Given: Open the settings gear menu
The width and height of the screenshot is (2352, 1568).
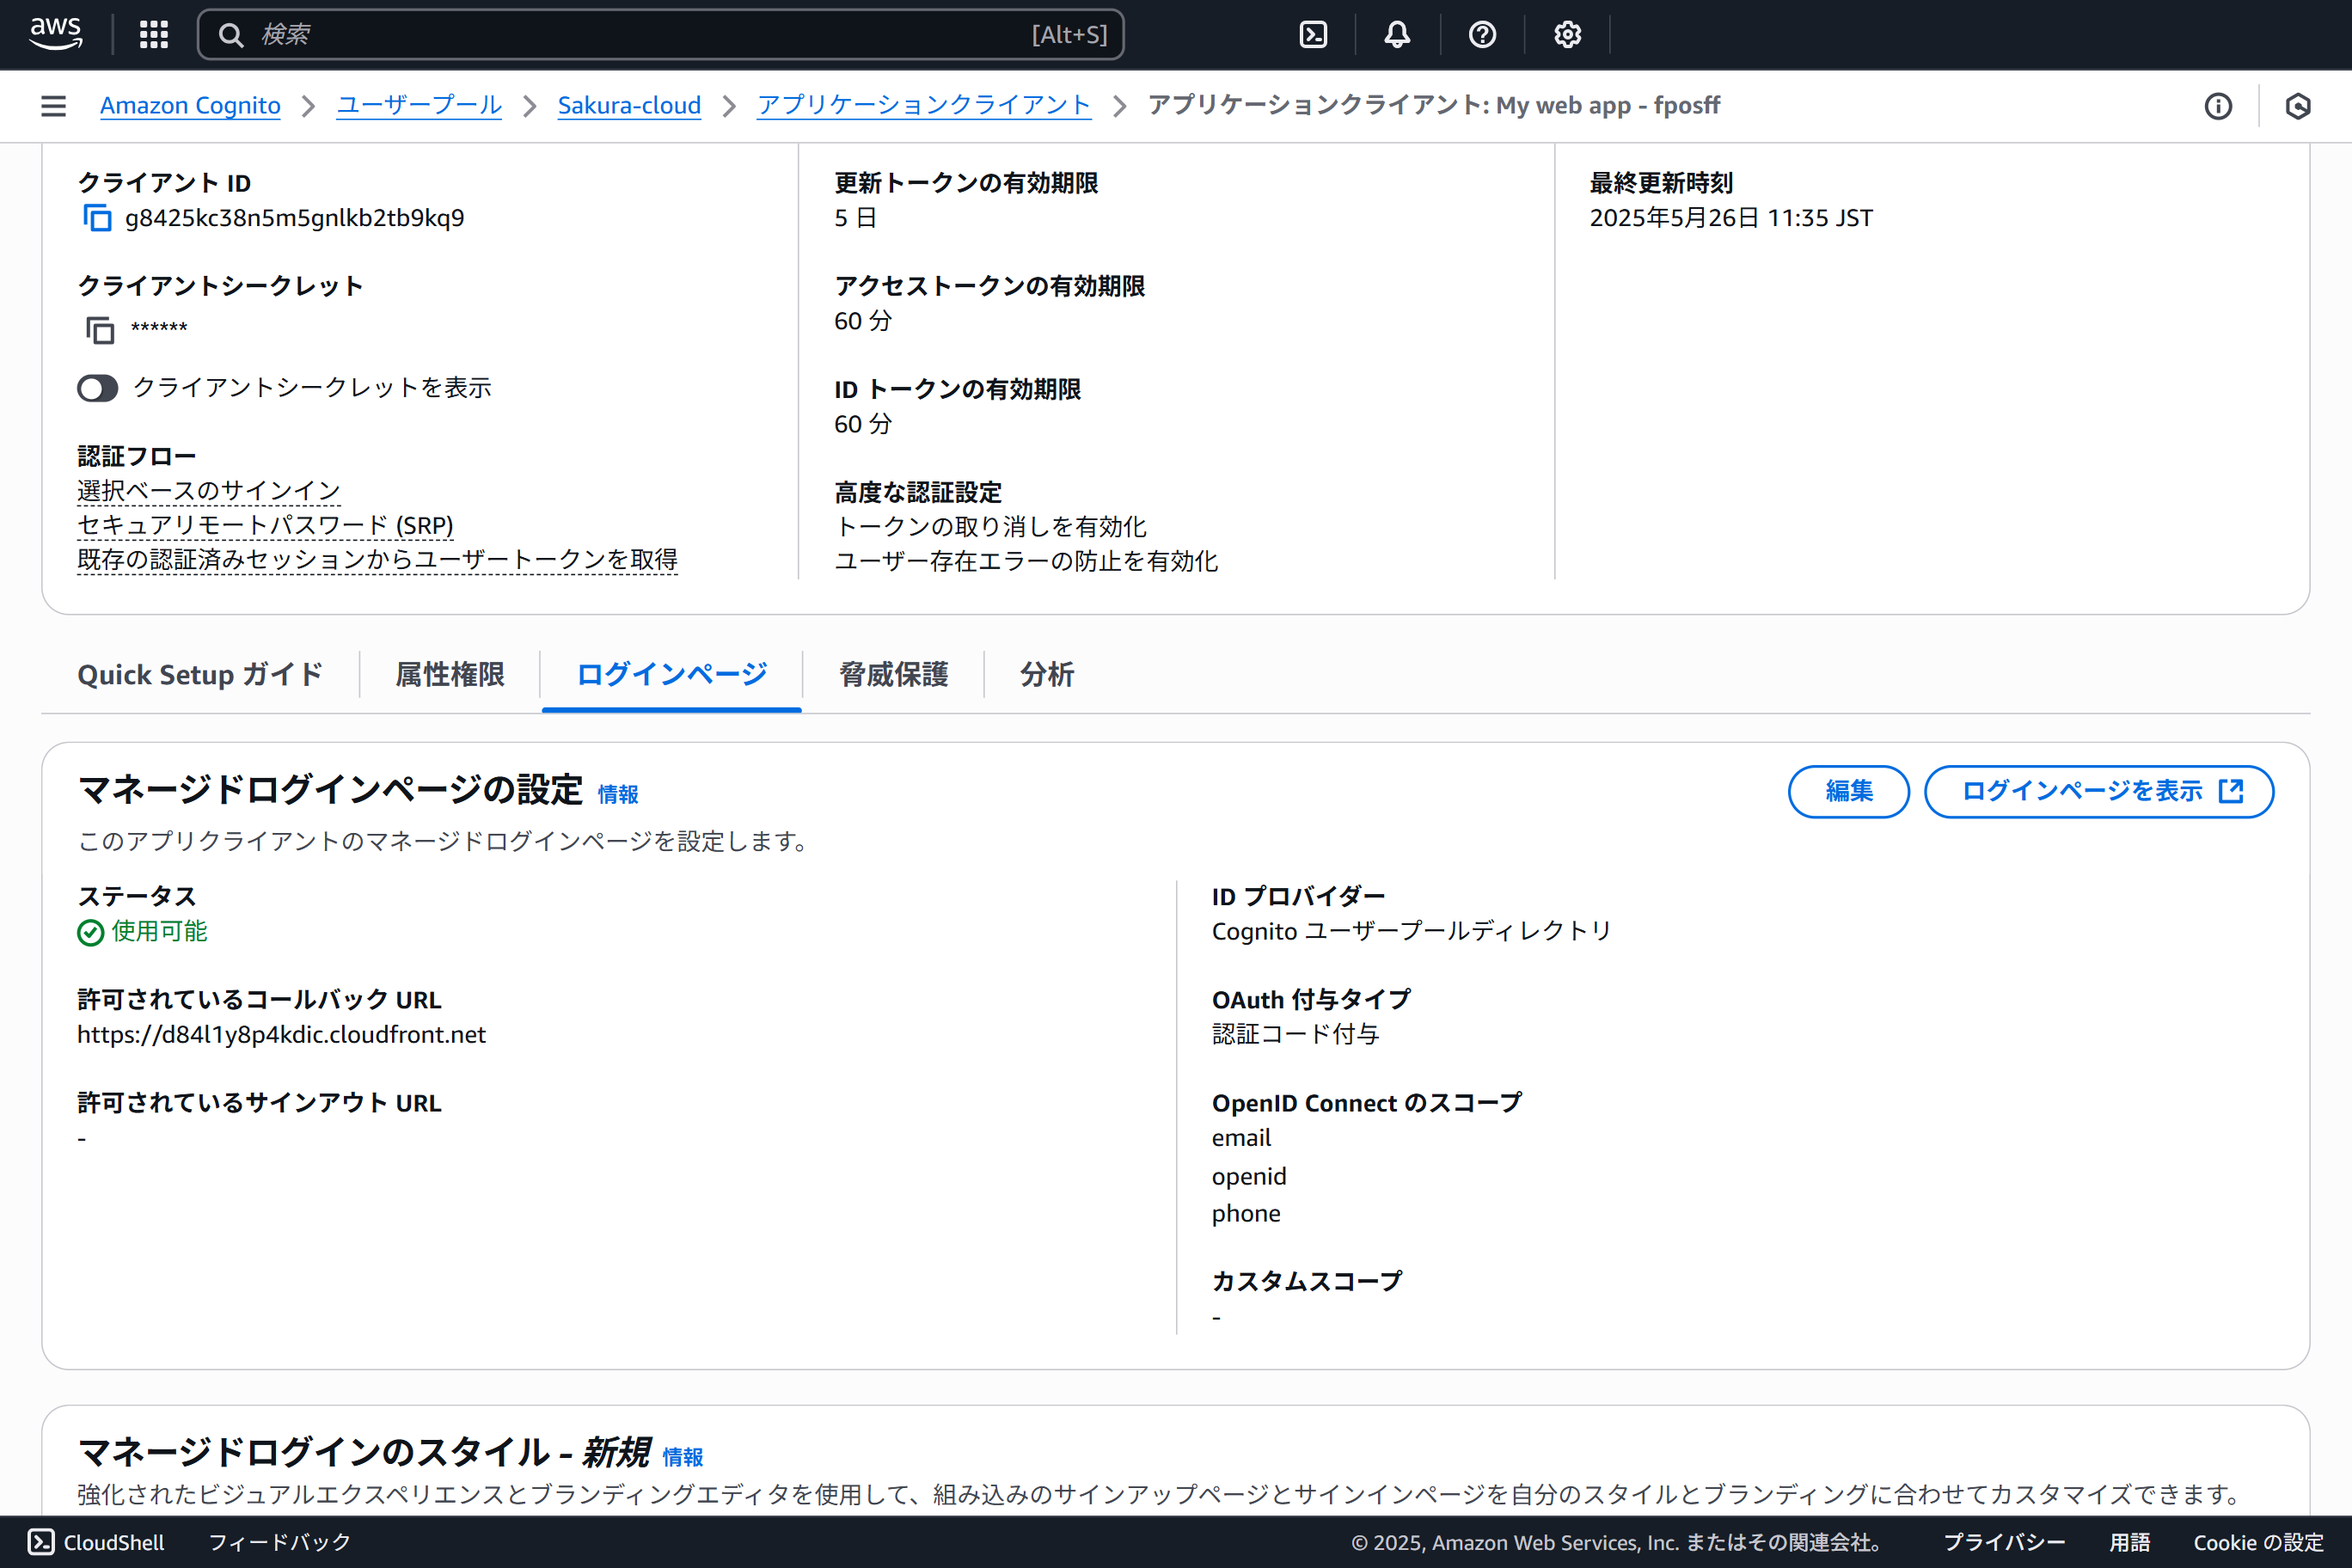Looking at the screenshot, I should [x=1567, y=35].
